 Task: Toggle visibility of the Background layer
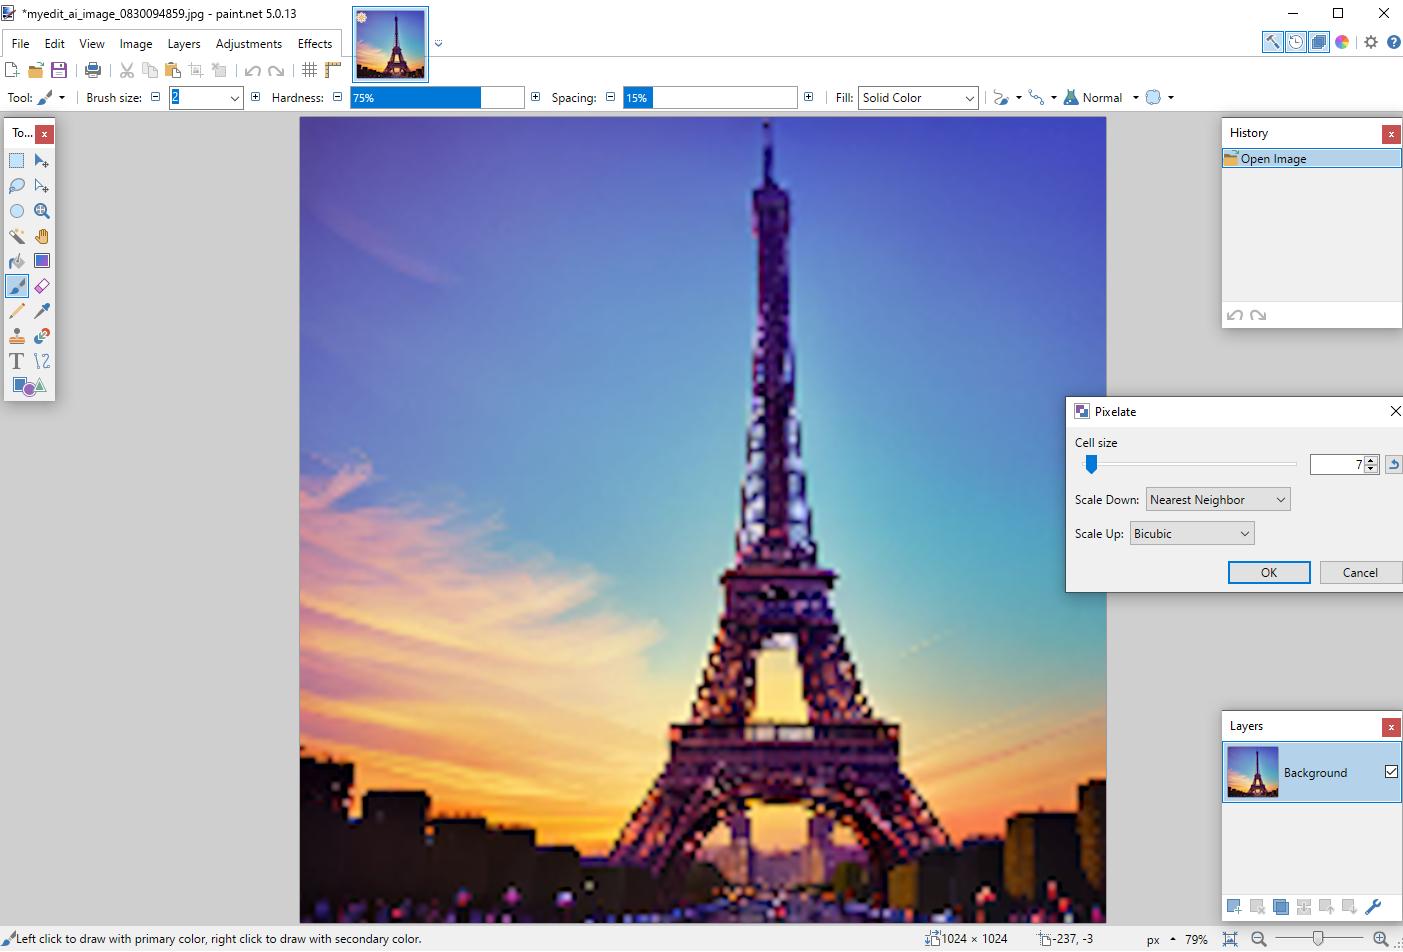[1391, 771]
